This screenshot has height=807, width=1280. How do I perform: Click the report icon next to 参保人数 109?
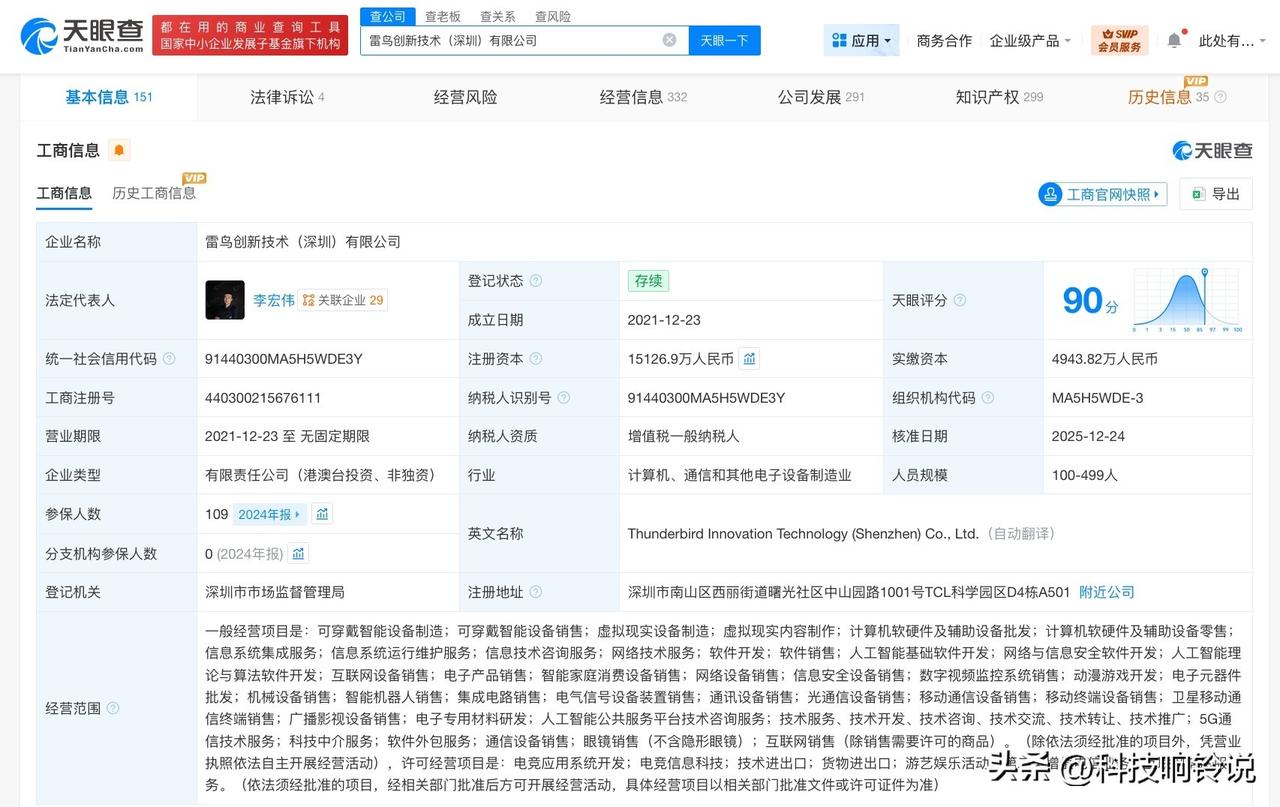[321, 513]
